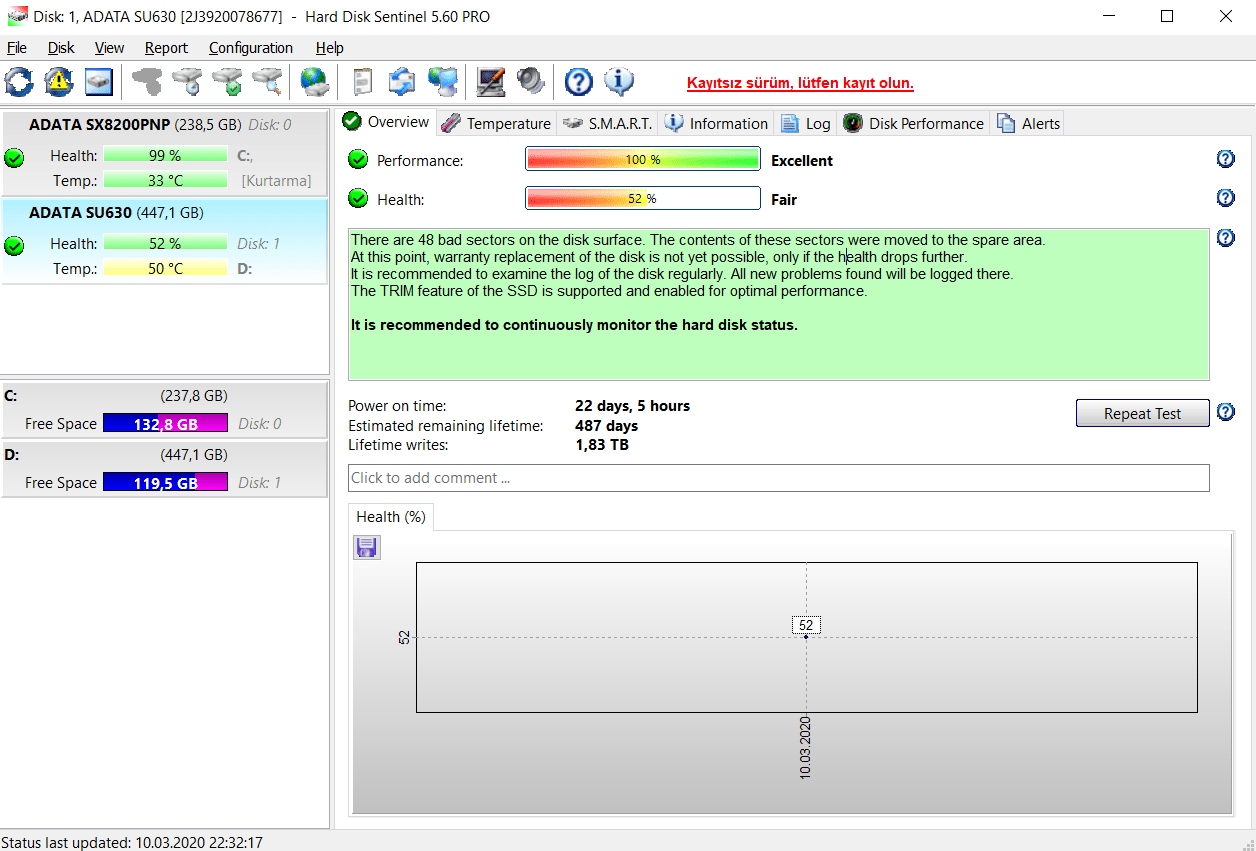Click the grayed-out gray blob toolbar icon

pyautogui.click(x=147, y=82)
